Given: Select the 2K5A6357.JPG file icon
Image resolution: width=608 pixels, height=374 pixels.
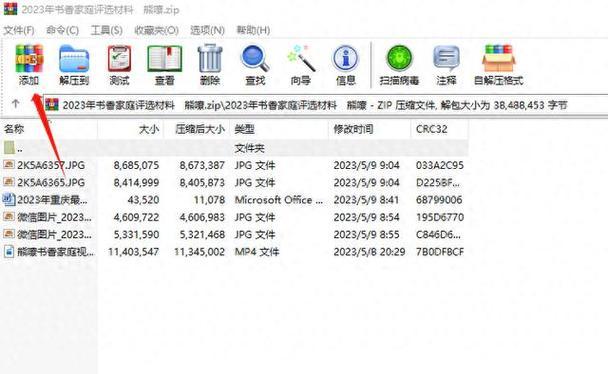Looking at the screenshot, I should point(9,165).
